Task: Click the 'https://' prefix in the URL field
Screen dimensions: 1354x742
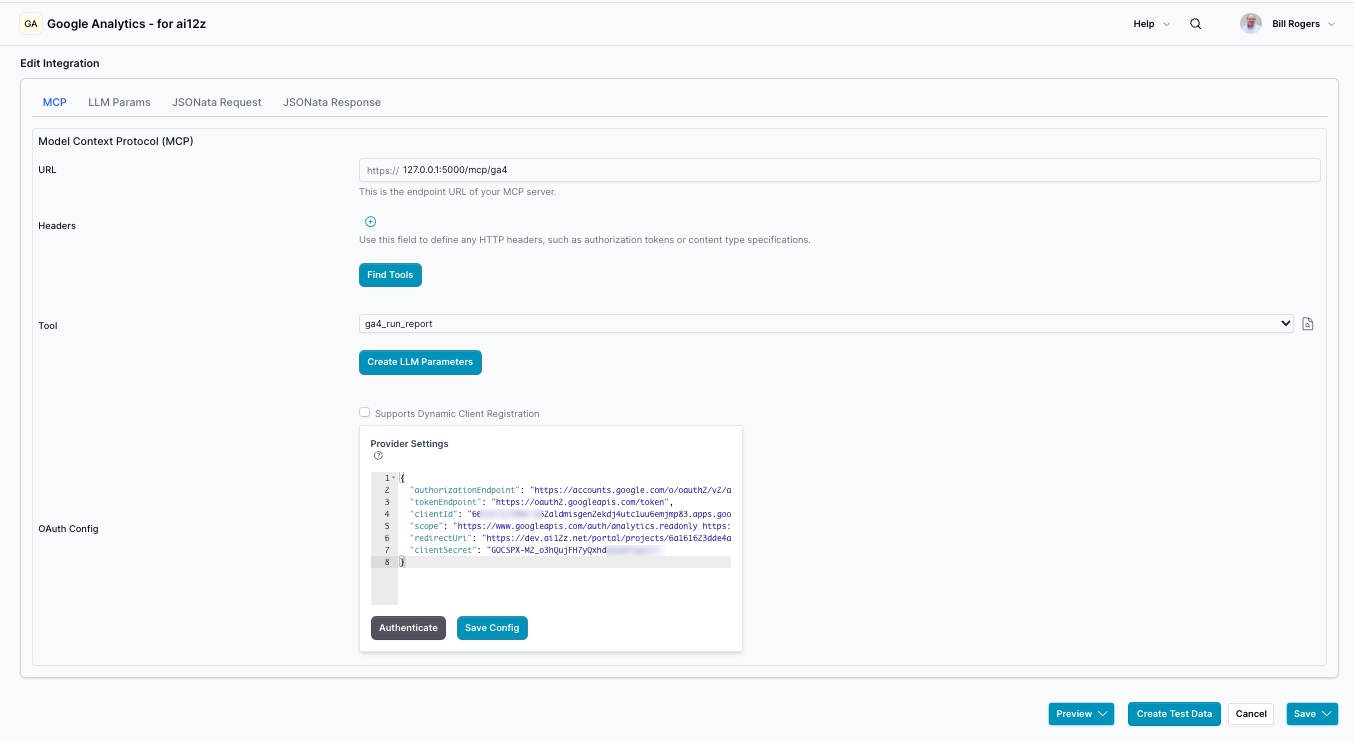Action: pos(383,171)
